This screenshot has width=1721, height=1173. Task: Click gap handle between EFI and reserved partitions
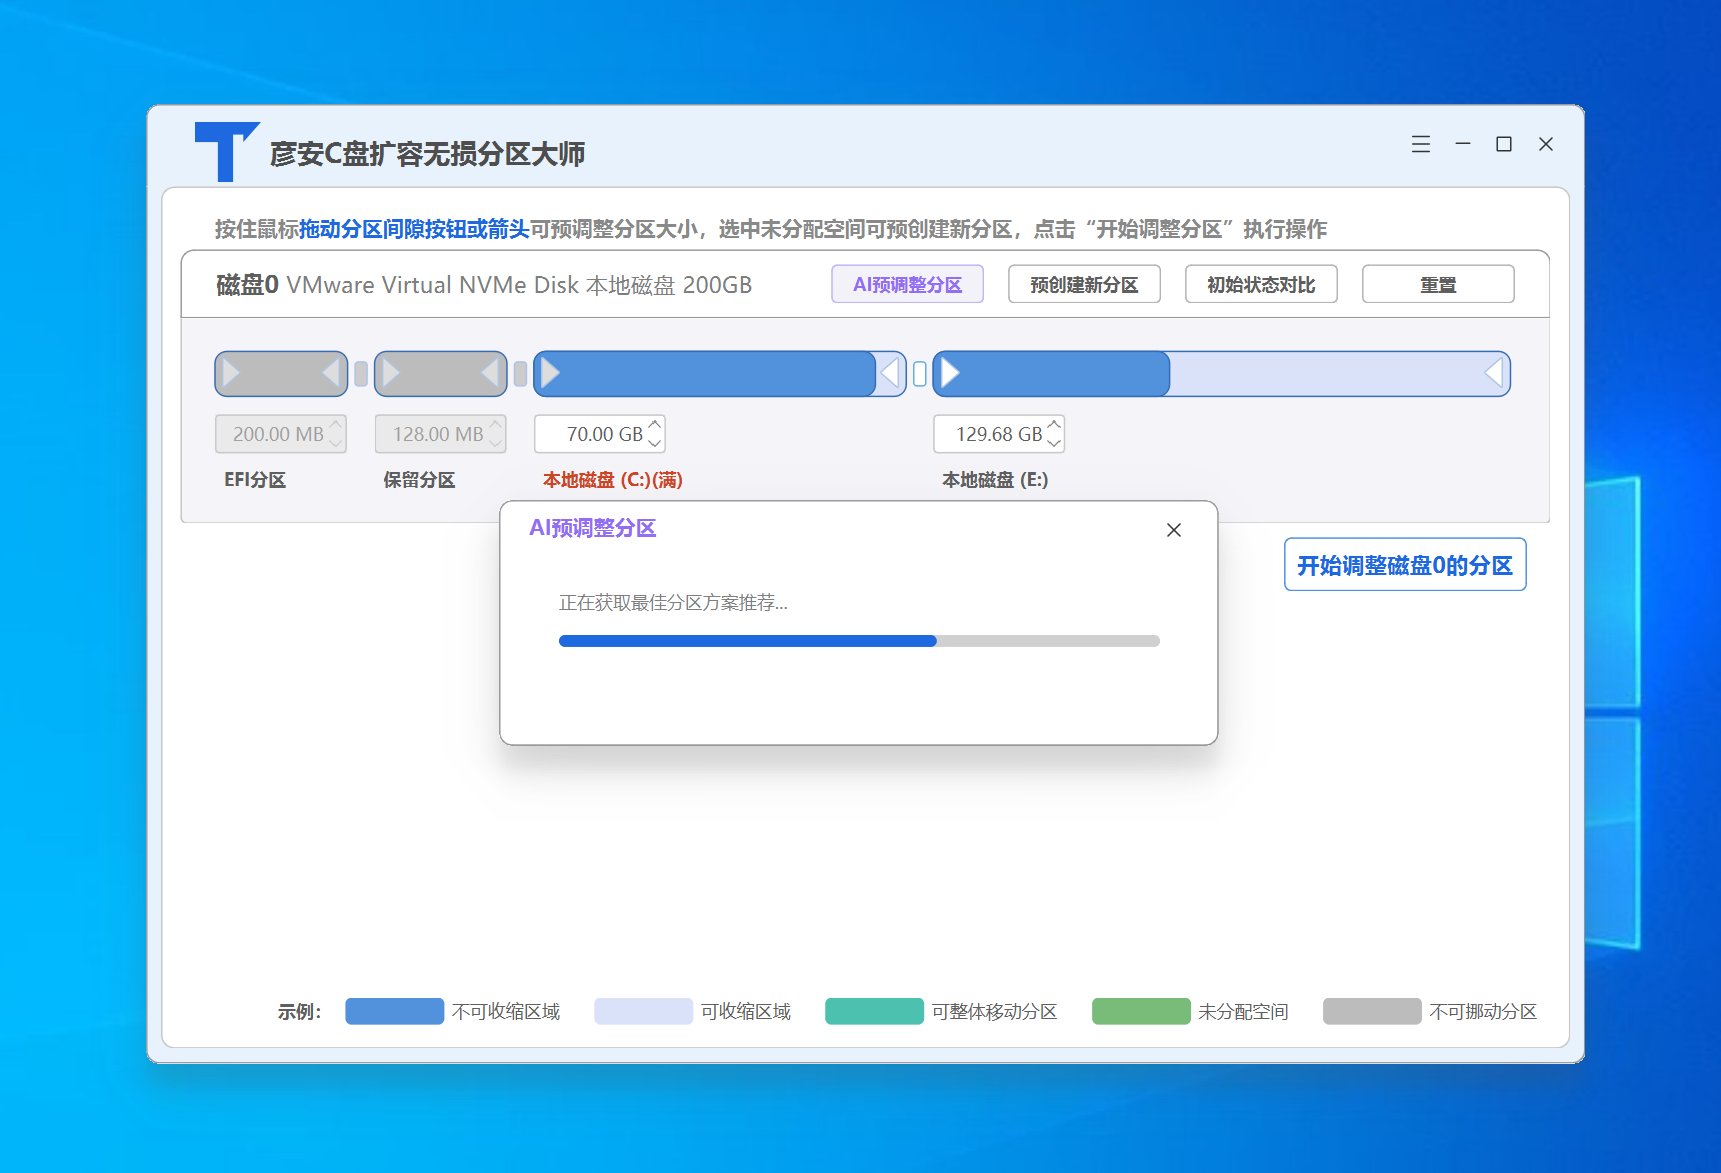[x=361, y=374]
